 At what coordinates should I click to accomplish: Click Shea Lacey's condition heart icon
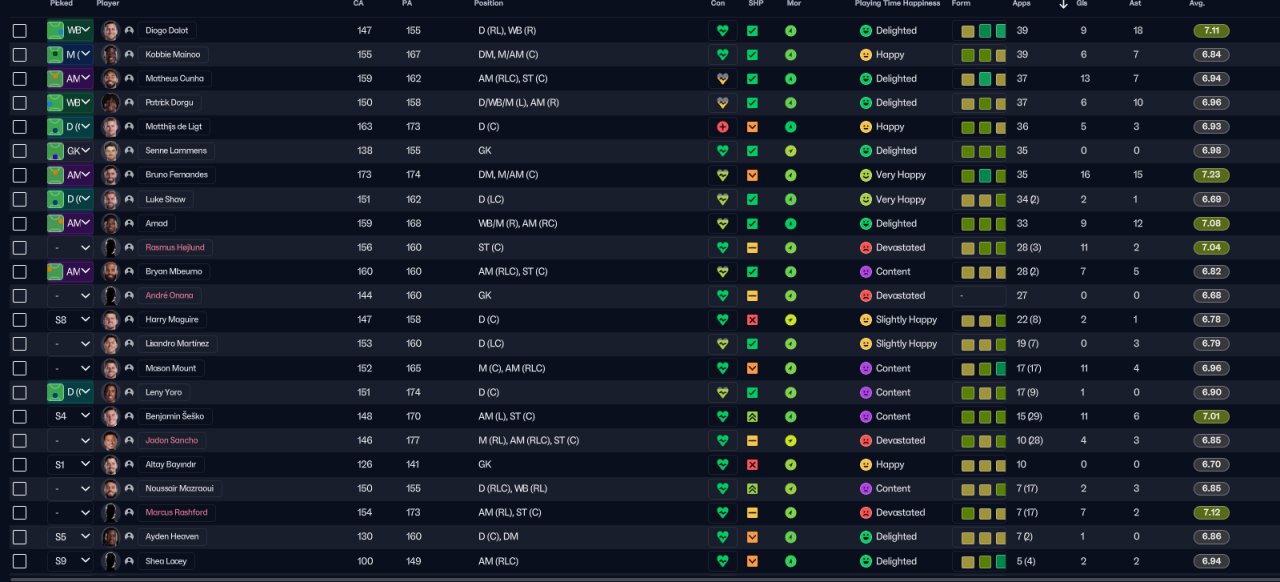tap(722, 562)
